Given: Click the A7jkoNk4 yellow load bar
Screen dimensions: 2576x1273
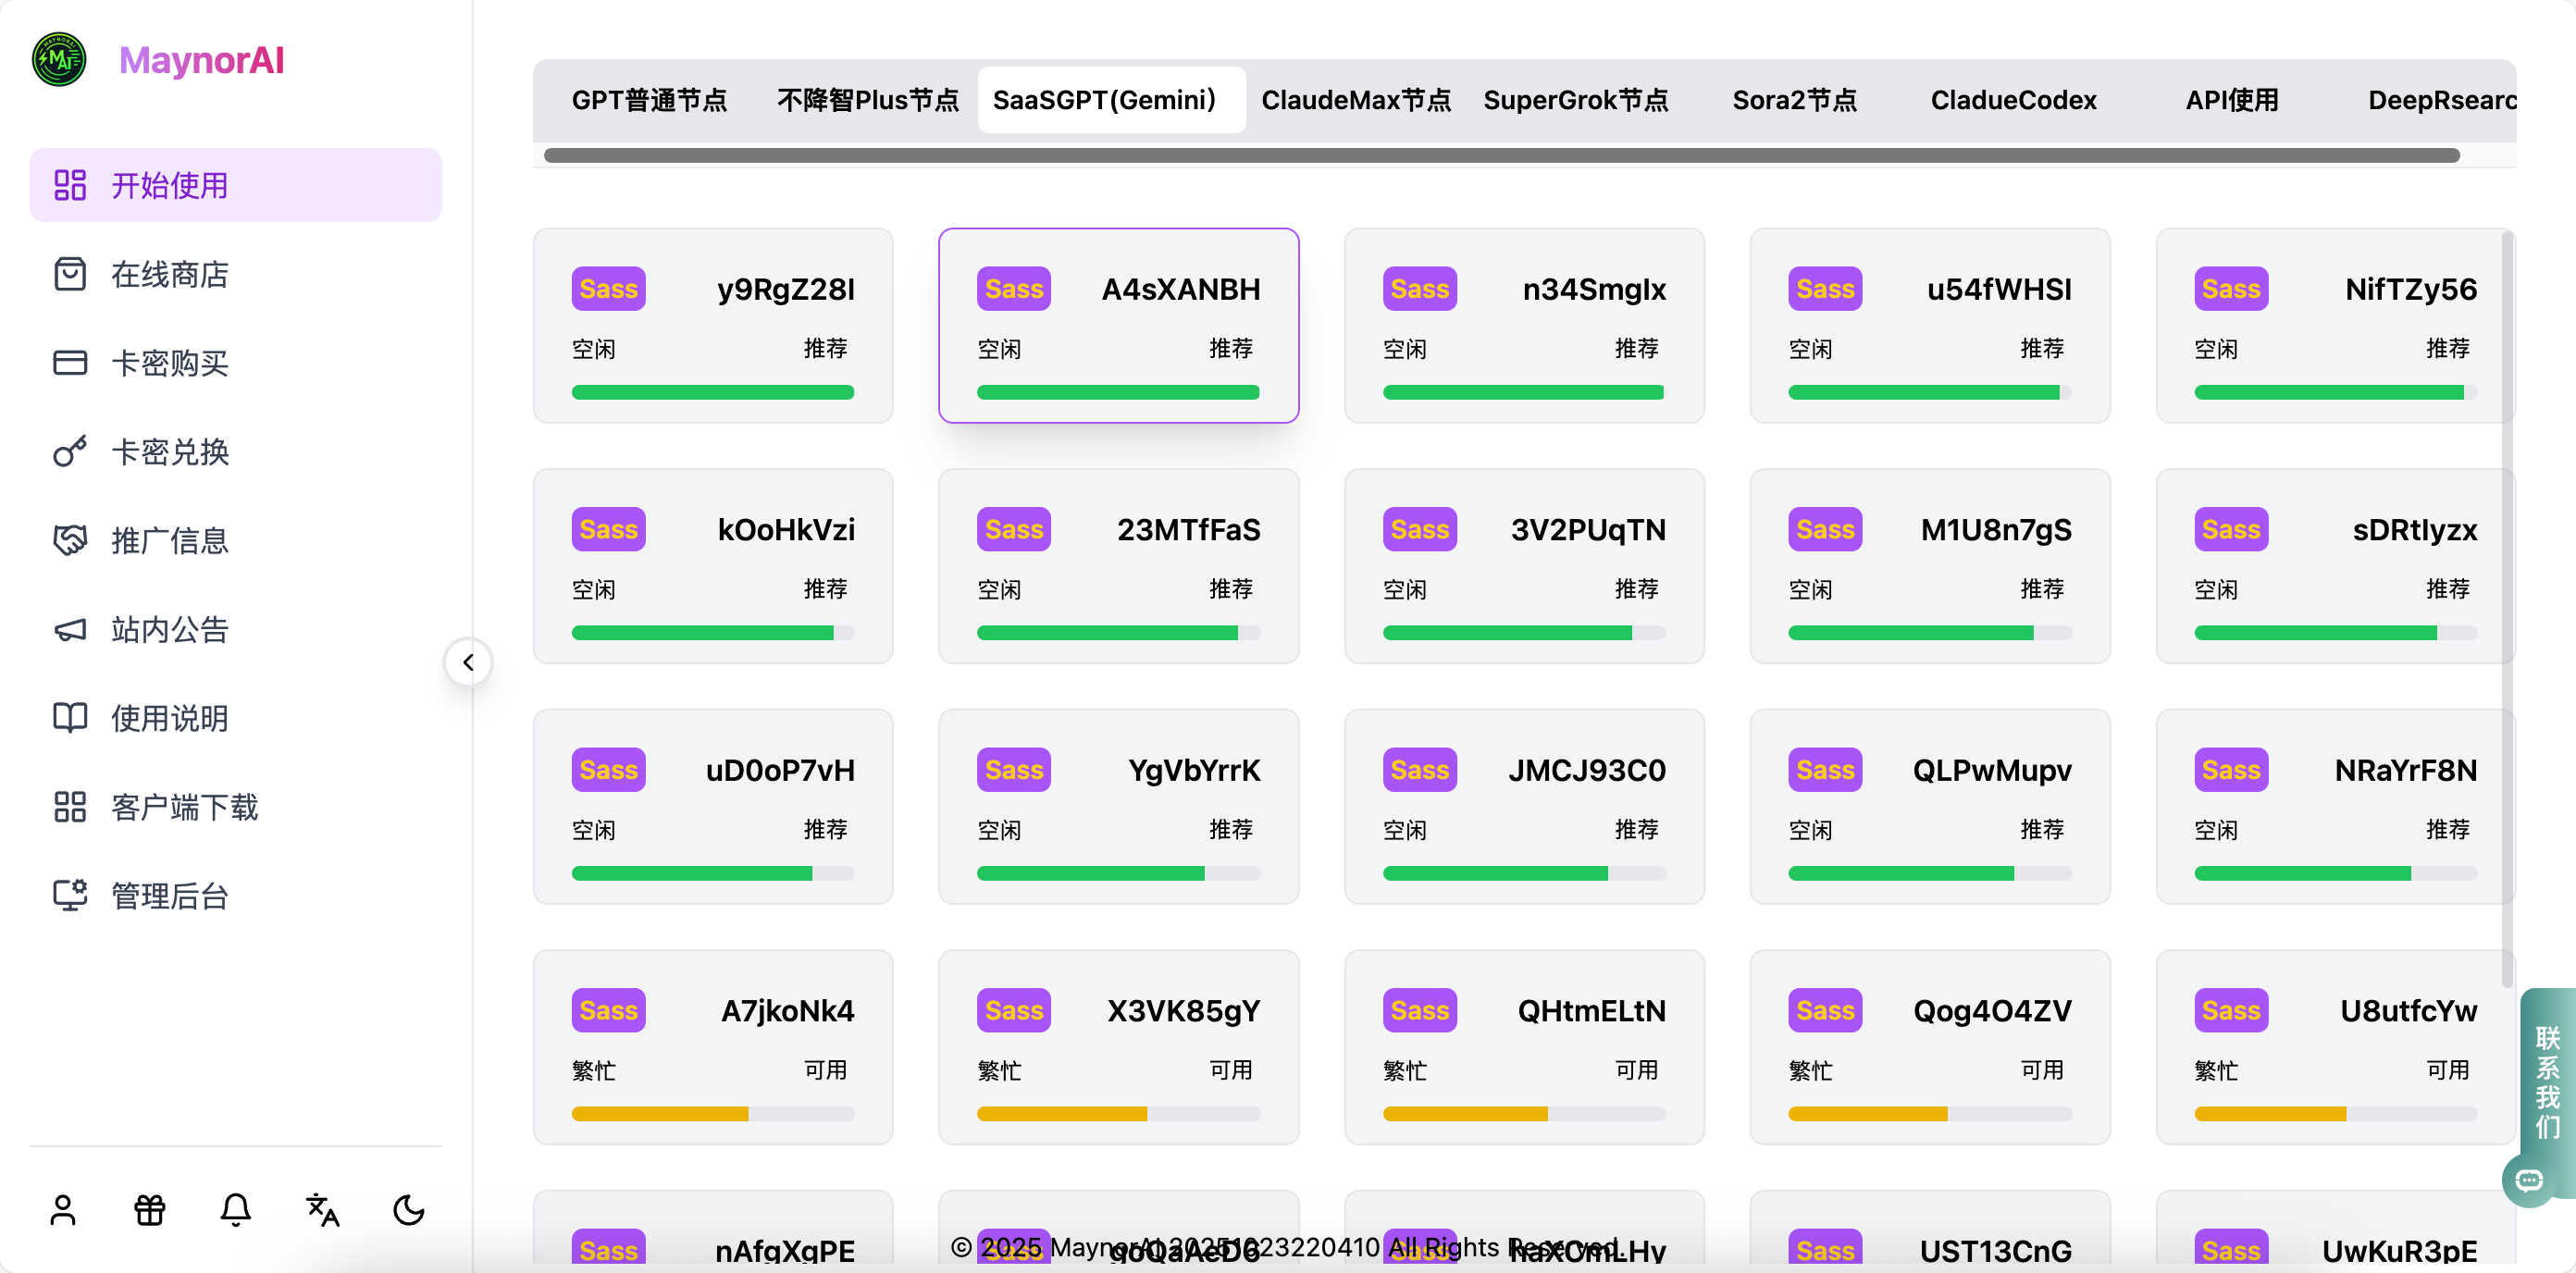Looking at the screenshot, I should [713, 1114].
